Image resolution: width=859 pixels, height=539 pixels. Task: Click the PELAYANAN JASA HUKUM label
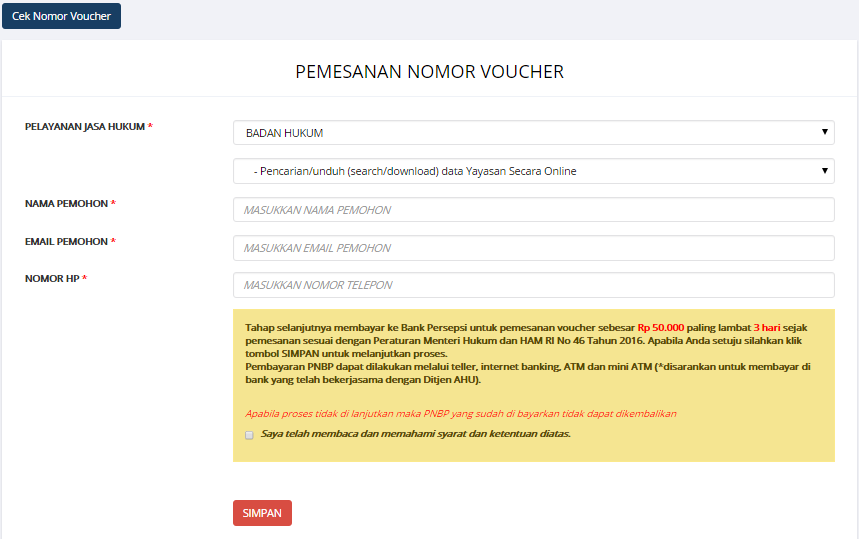[88, 127]
